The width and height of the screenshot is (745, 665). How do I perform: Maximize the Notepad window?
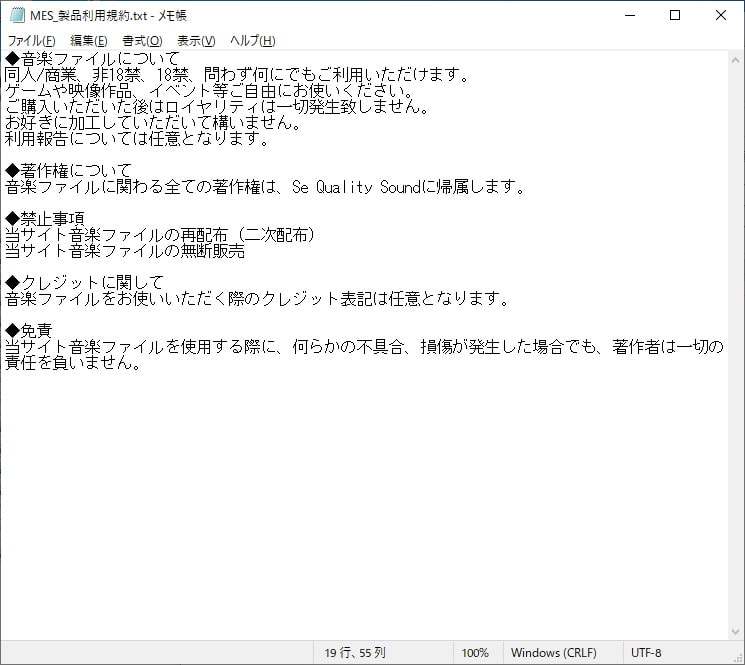coord(674,15)
